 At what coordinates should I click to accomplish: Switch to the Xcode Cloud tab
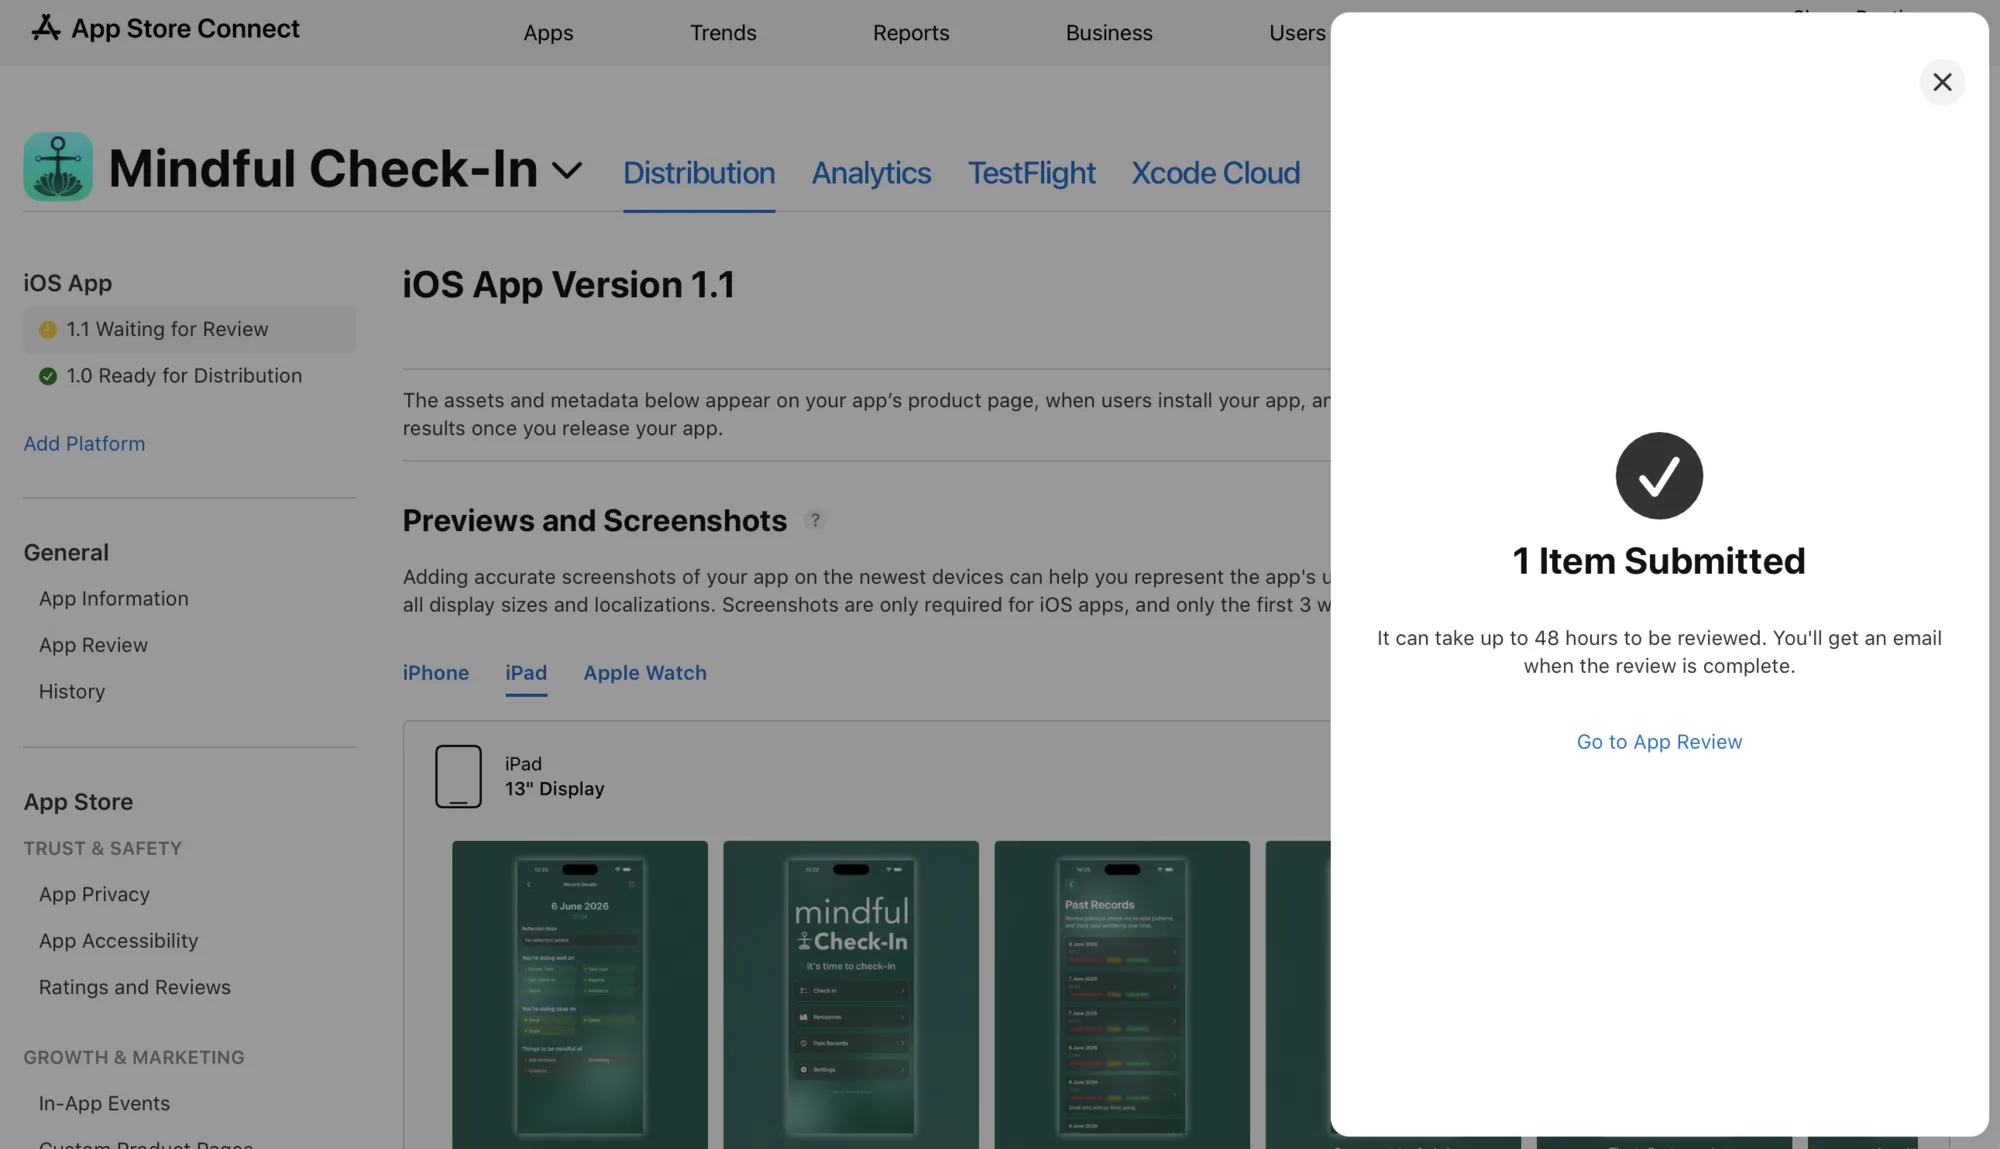1215,173
